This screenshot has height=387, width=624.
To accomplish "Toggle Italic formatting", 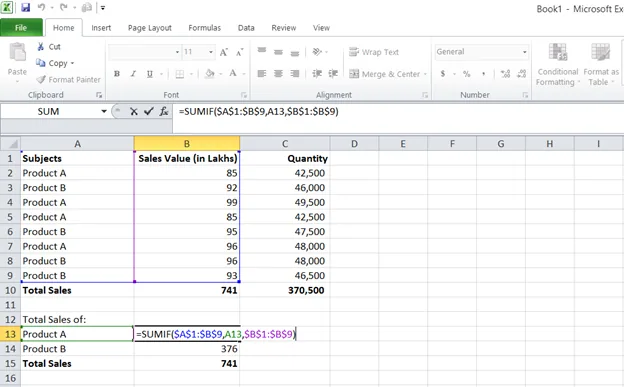I will pyautogui.click(x=133, y=74).
